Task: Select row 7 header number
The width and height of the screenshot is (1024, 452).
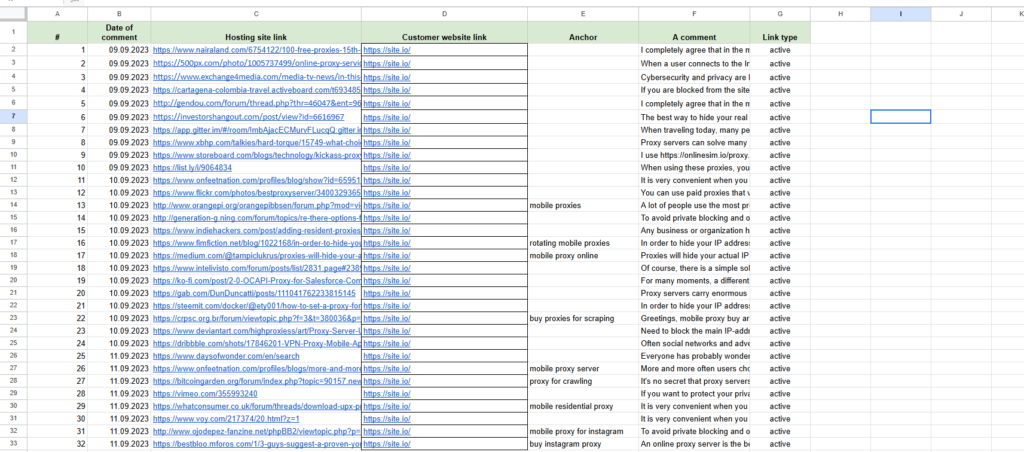Action: click(x=14, y=117)
